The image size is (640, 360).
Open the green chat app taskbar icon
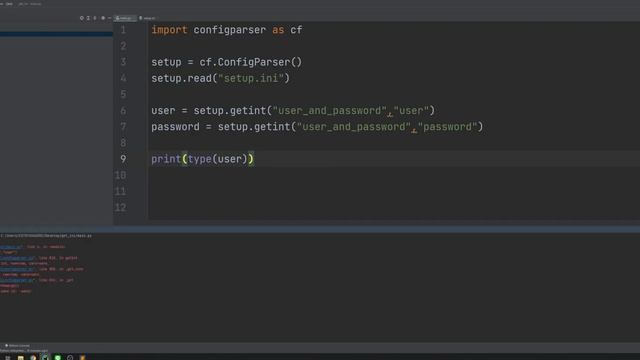click(x=58, y=358)
